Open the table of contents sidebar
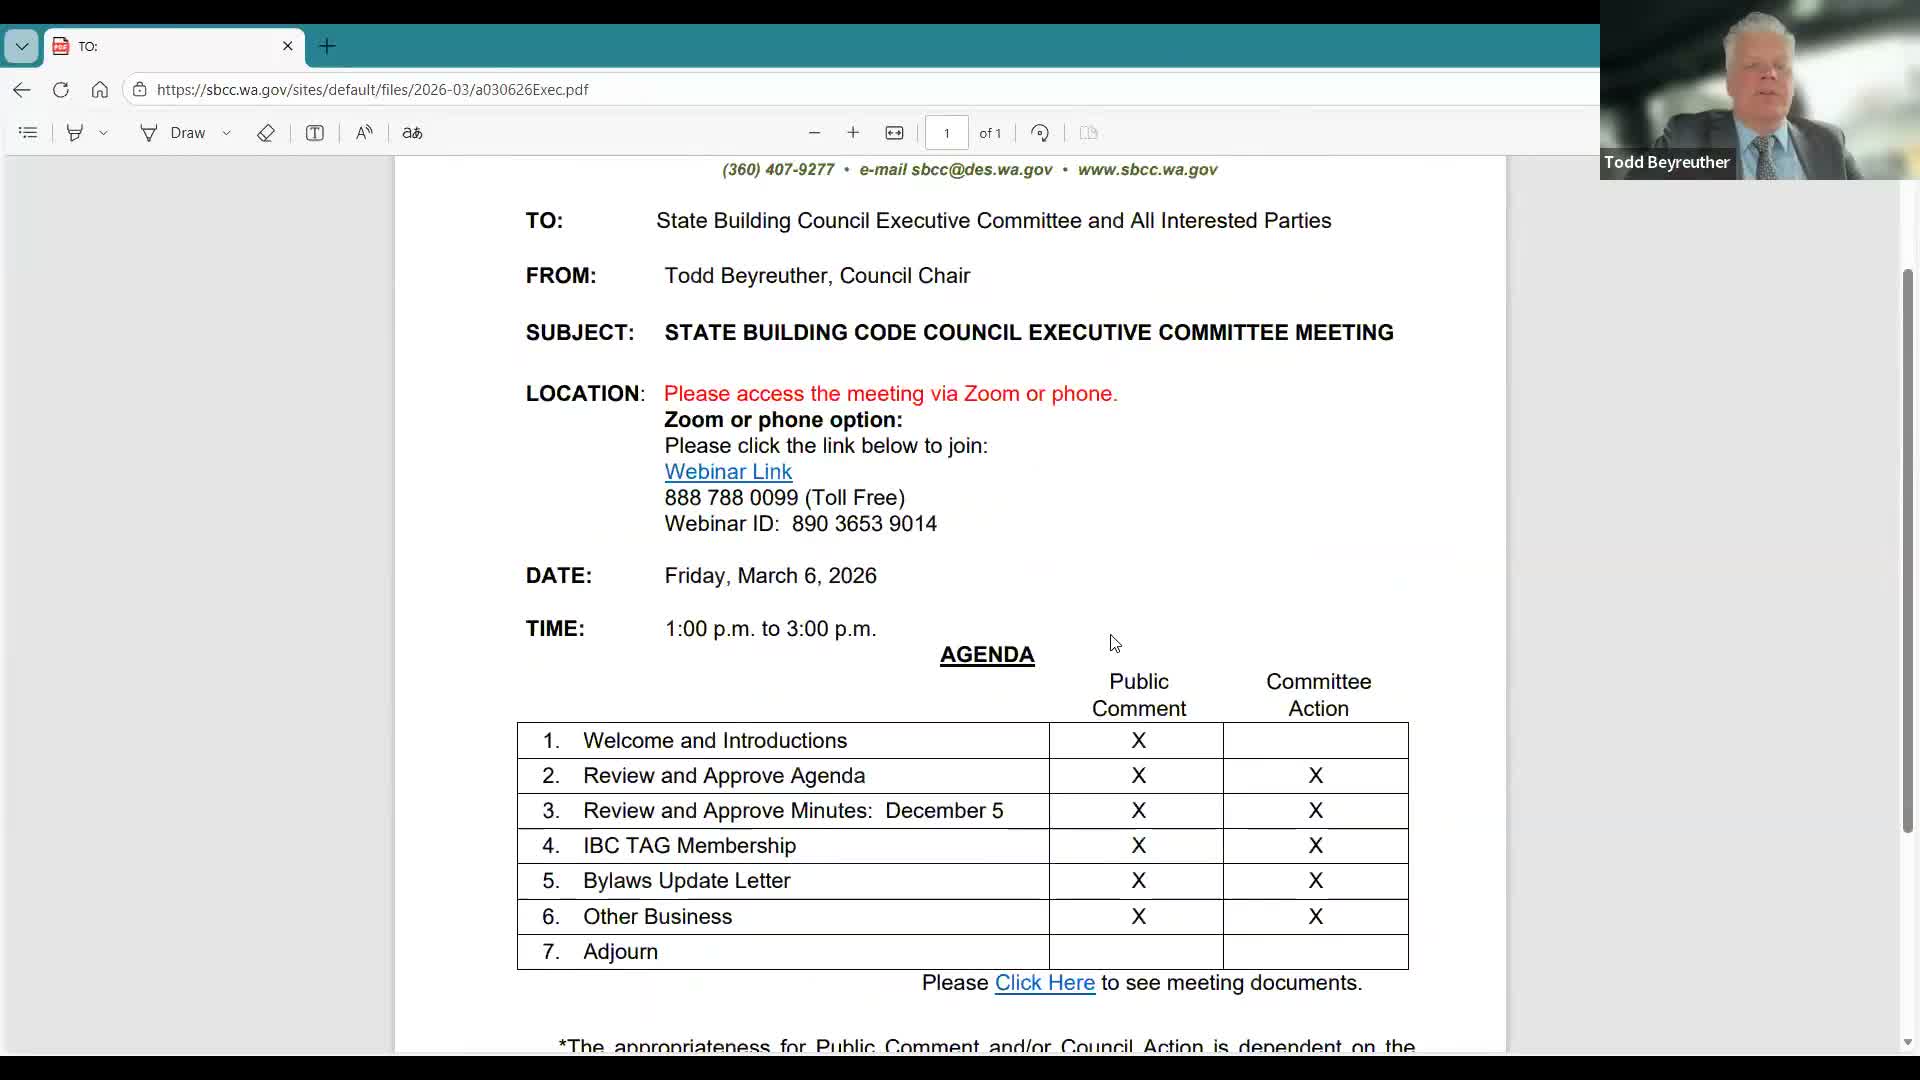 click(x=28, y=133)
